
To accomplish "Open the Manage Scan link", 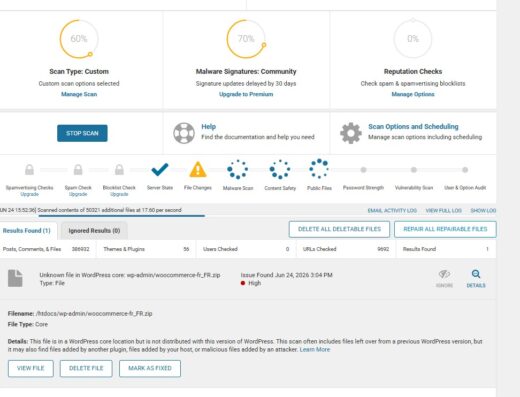I will pos(79,94).
